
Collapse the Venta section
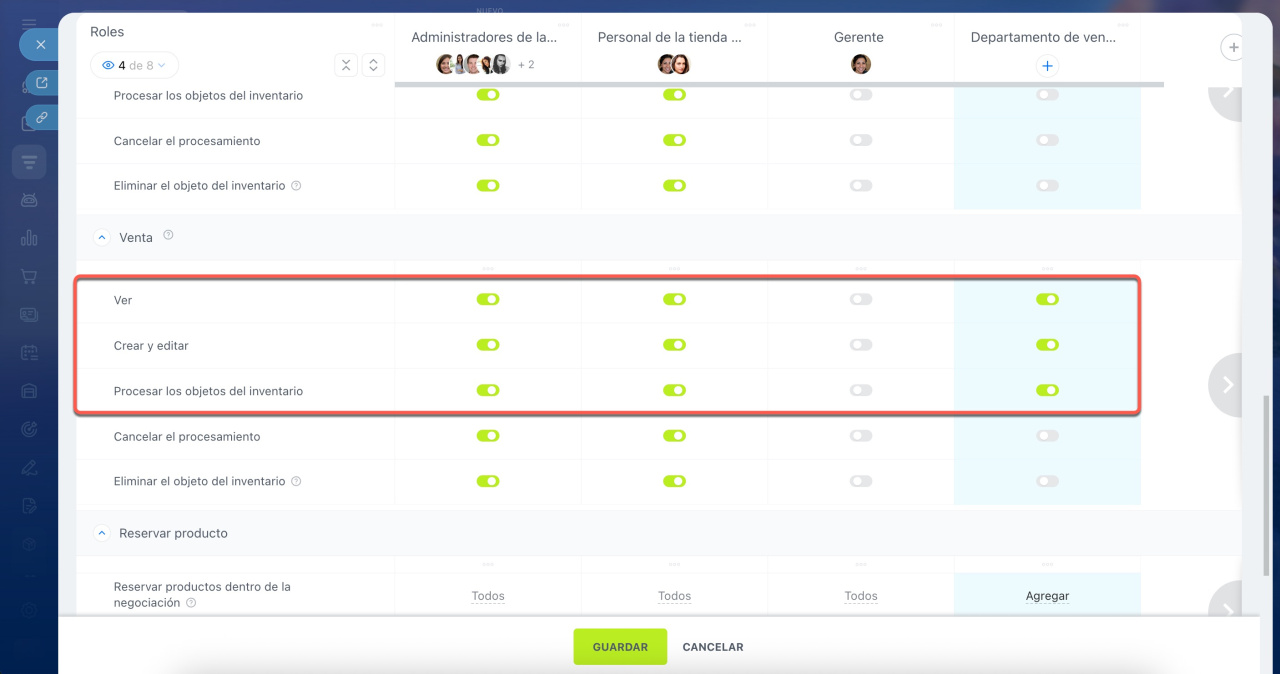click(101, 238)
